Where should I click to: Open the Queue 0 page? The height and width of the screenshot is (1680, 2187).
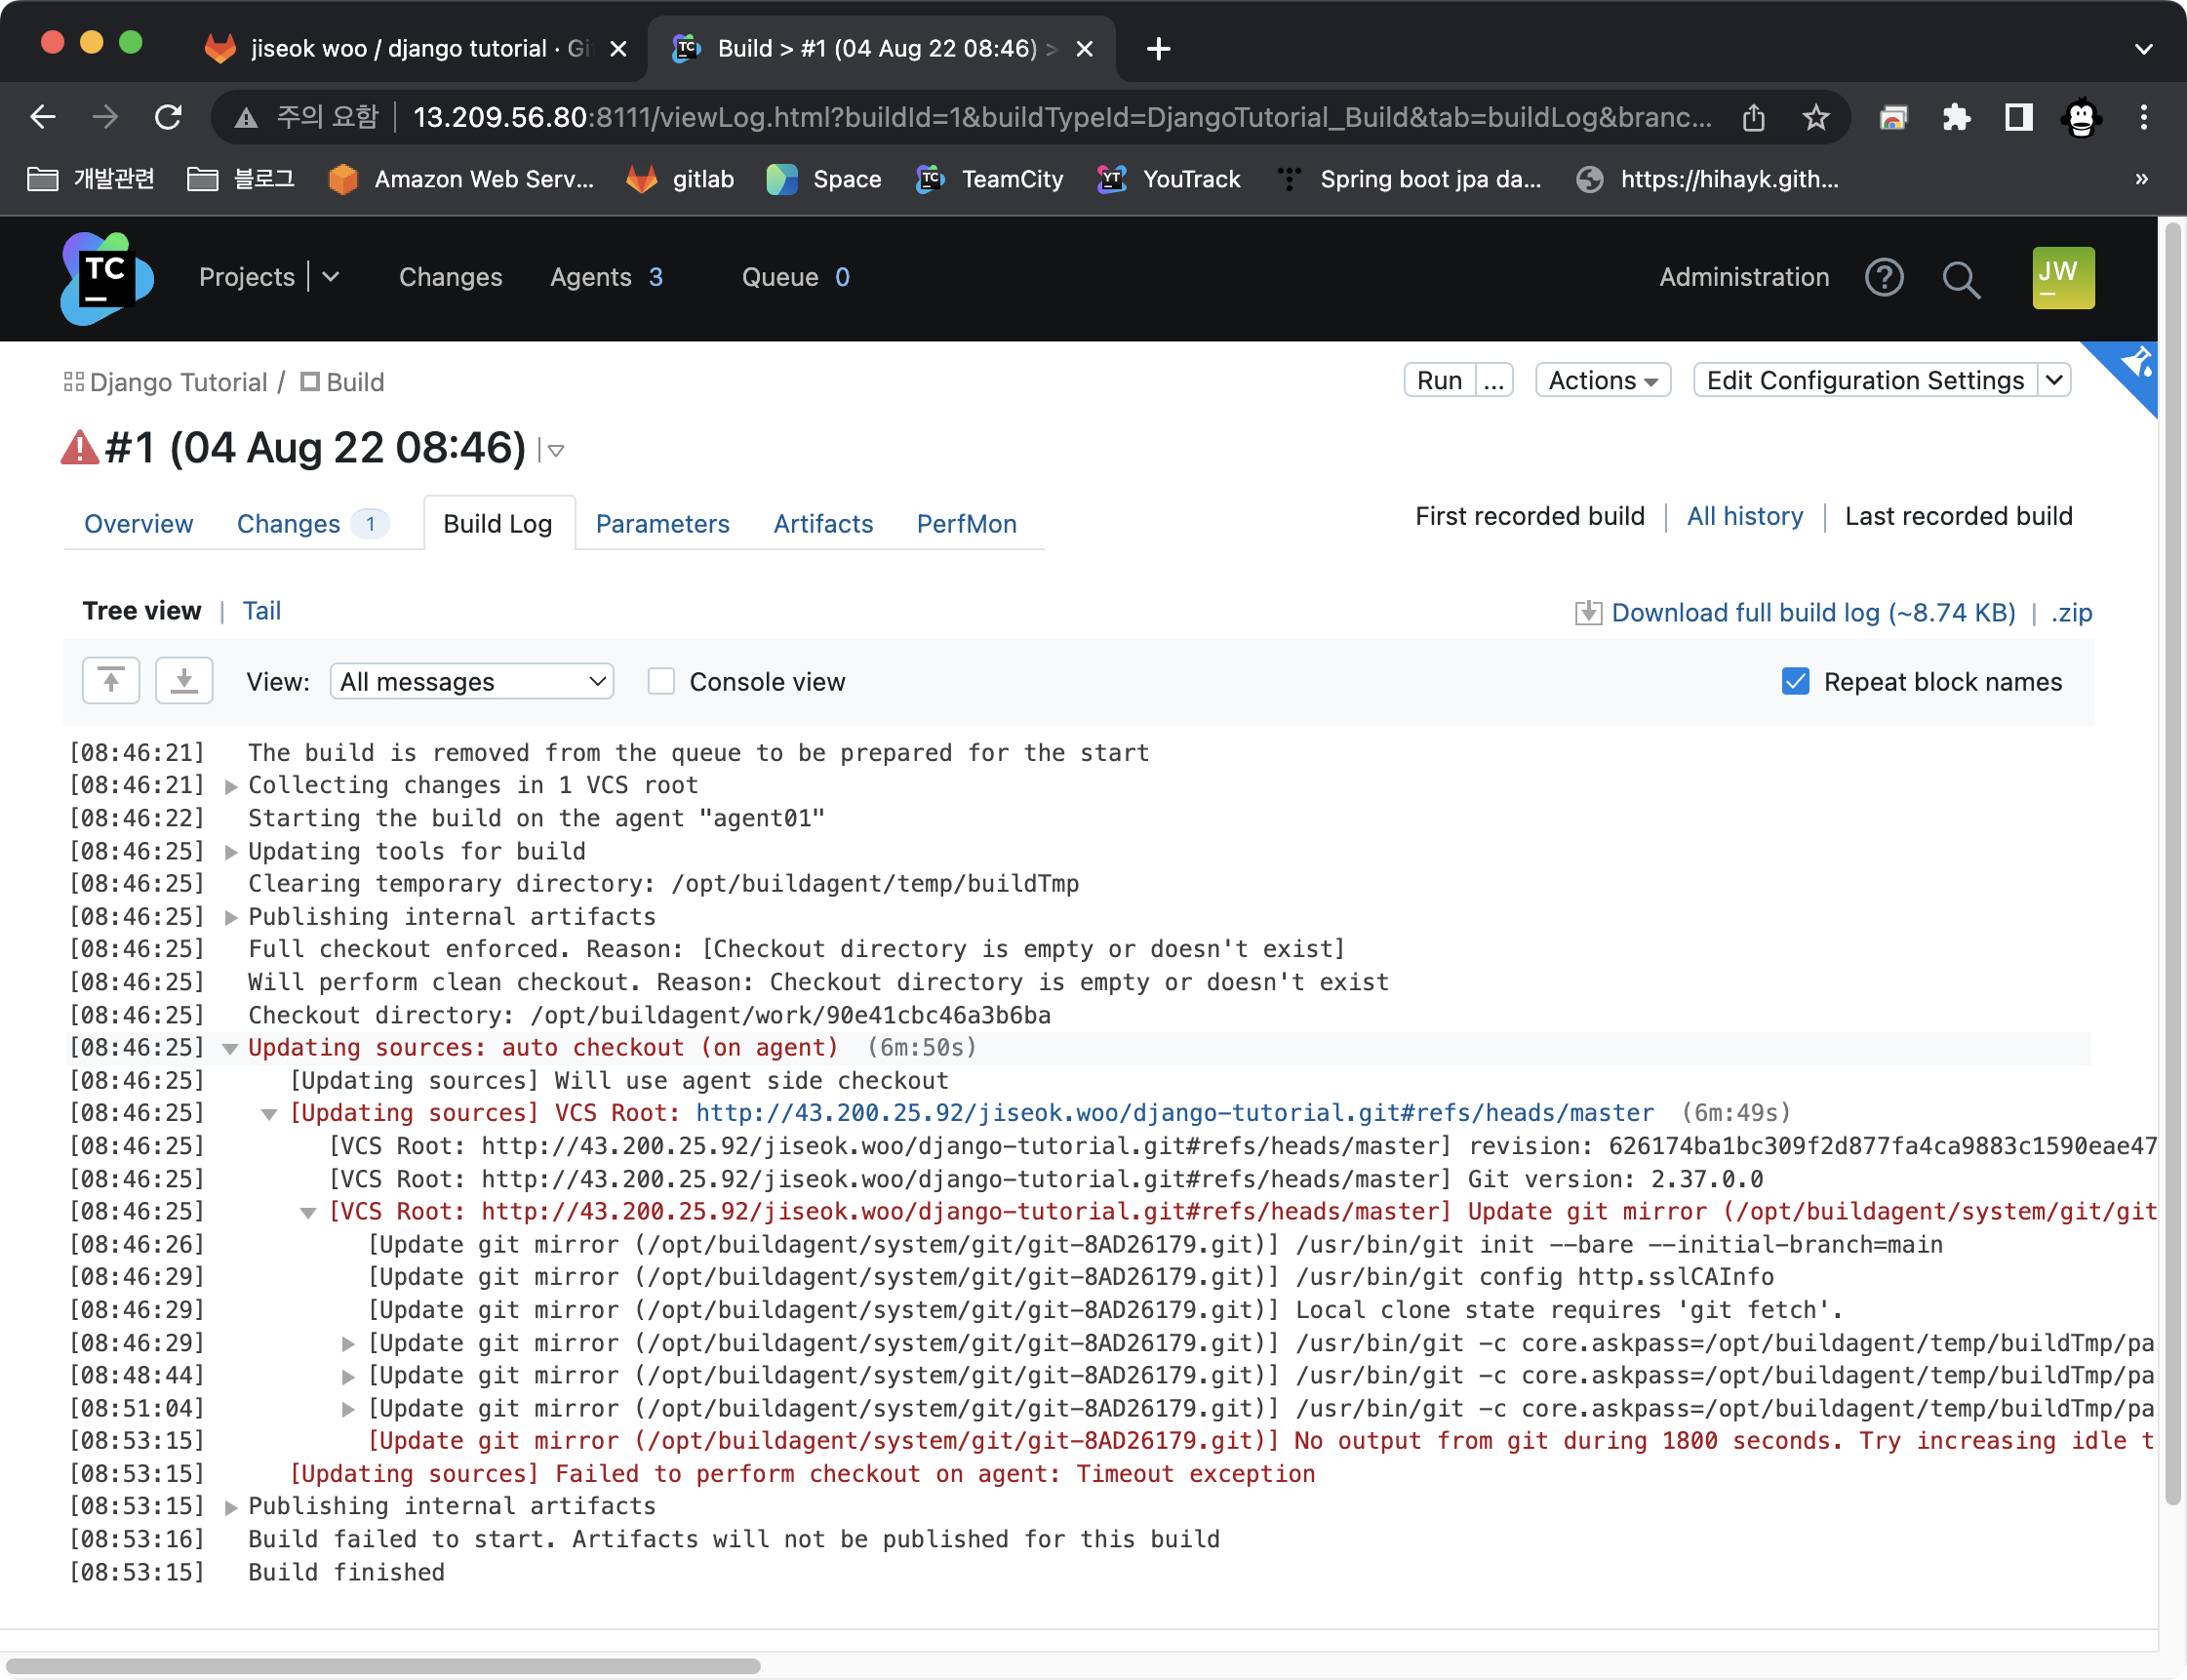click(x=795, y=277)
